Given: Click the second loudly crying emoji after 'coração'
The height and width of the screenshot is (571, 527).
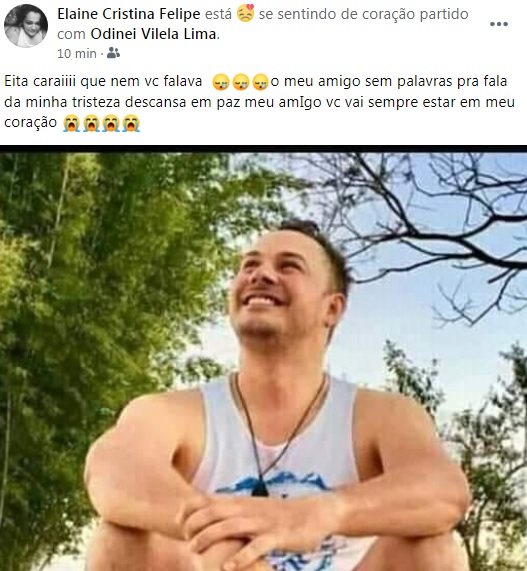Looking at the screenshot, I should (91, 123).
